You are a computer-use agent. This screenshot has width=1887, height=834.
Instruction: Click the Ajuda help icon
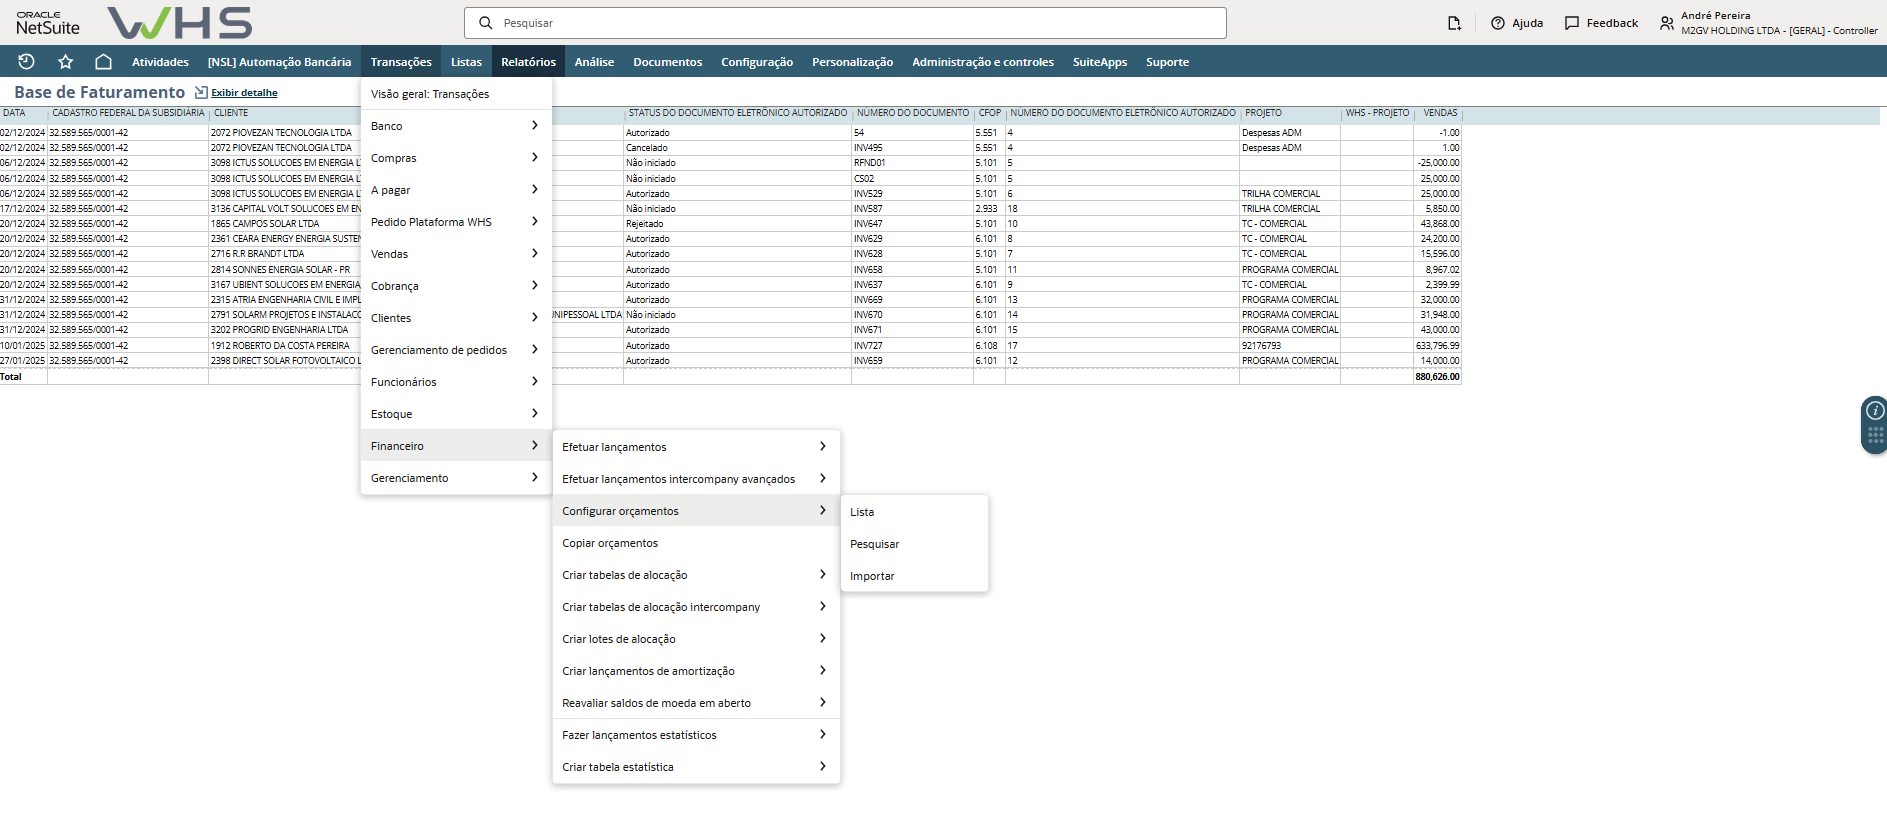point(1498,23)
